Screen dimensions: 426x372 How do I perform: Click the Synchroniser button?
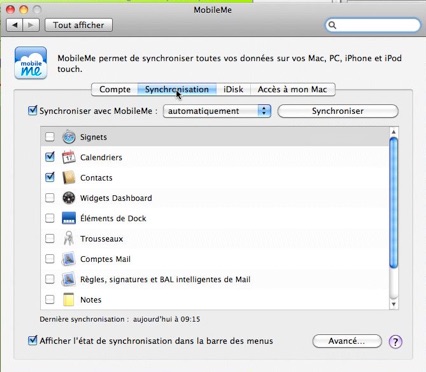[x=338, y=111]
